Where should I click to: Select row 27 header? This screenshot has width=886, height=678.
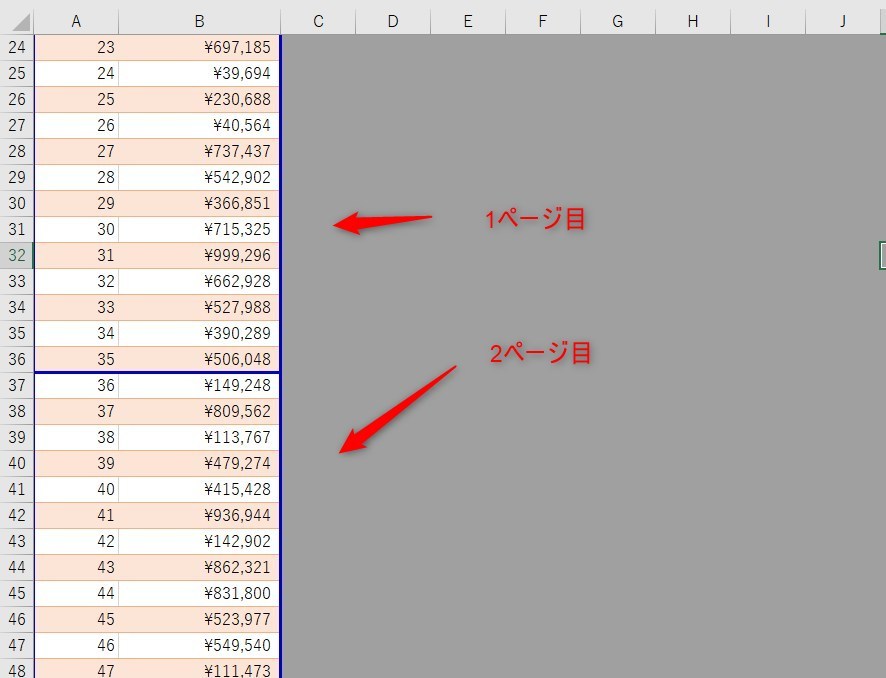[x=17, y=125]
